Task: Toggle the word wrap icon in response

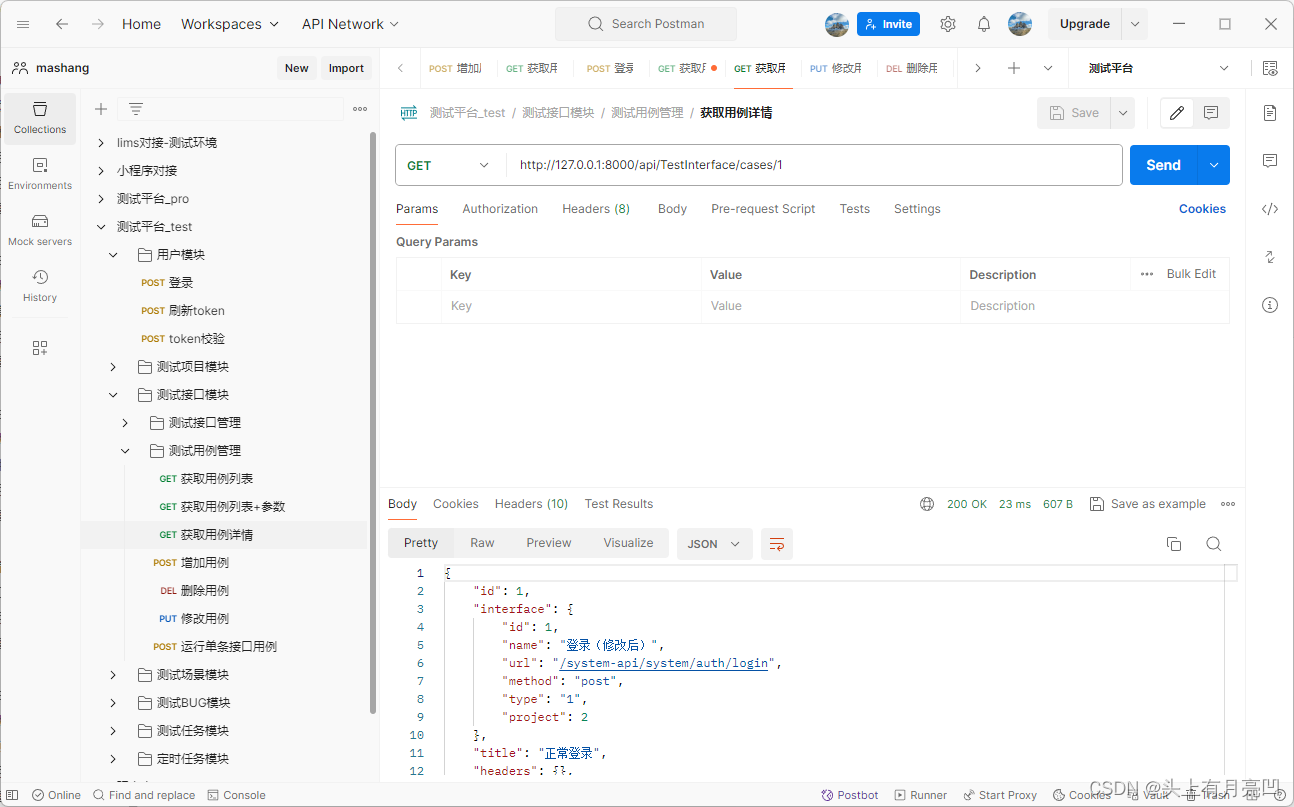Action: coord(777,544)
